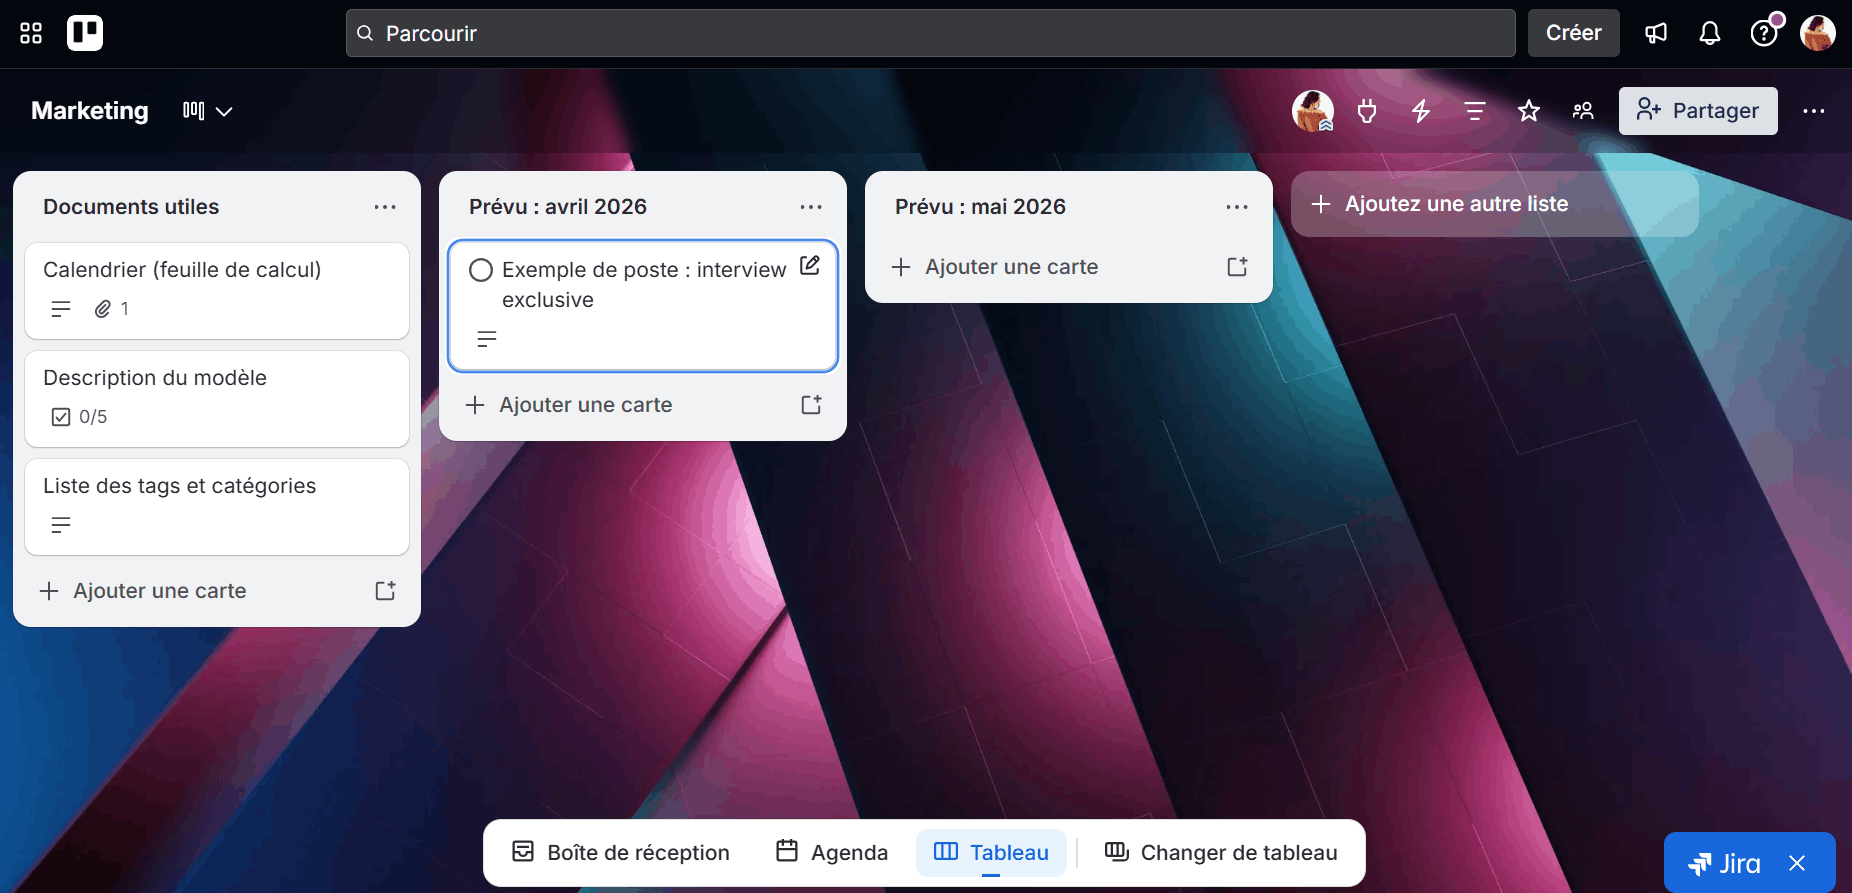Open notifications bell

tap(1710, 33)
